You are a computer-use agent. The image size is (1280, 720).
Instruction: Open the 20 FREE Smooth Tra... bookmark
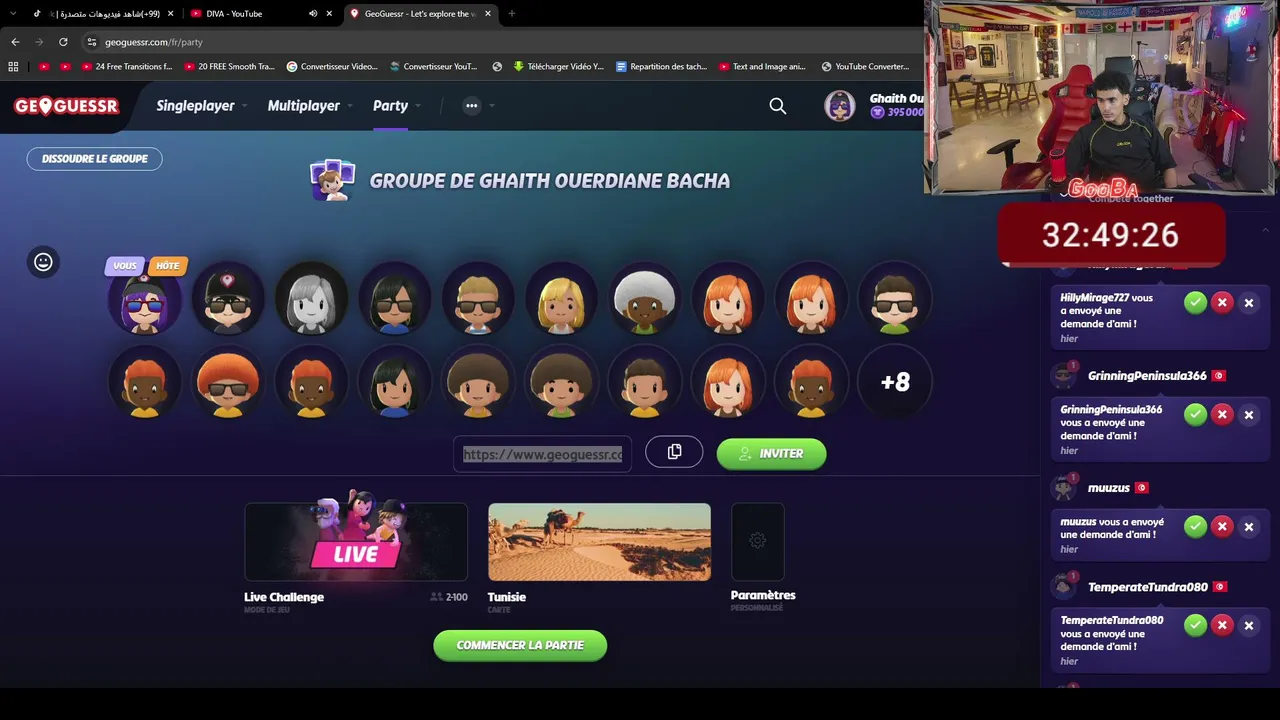[x=229, y=67]
